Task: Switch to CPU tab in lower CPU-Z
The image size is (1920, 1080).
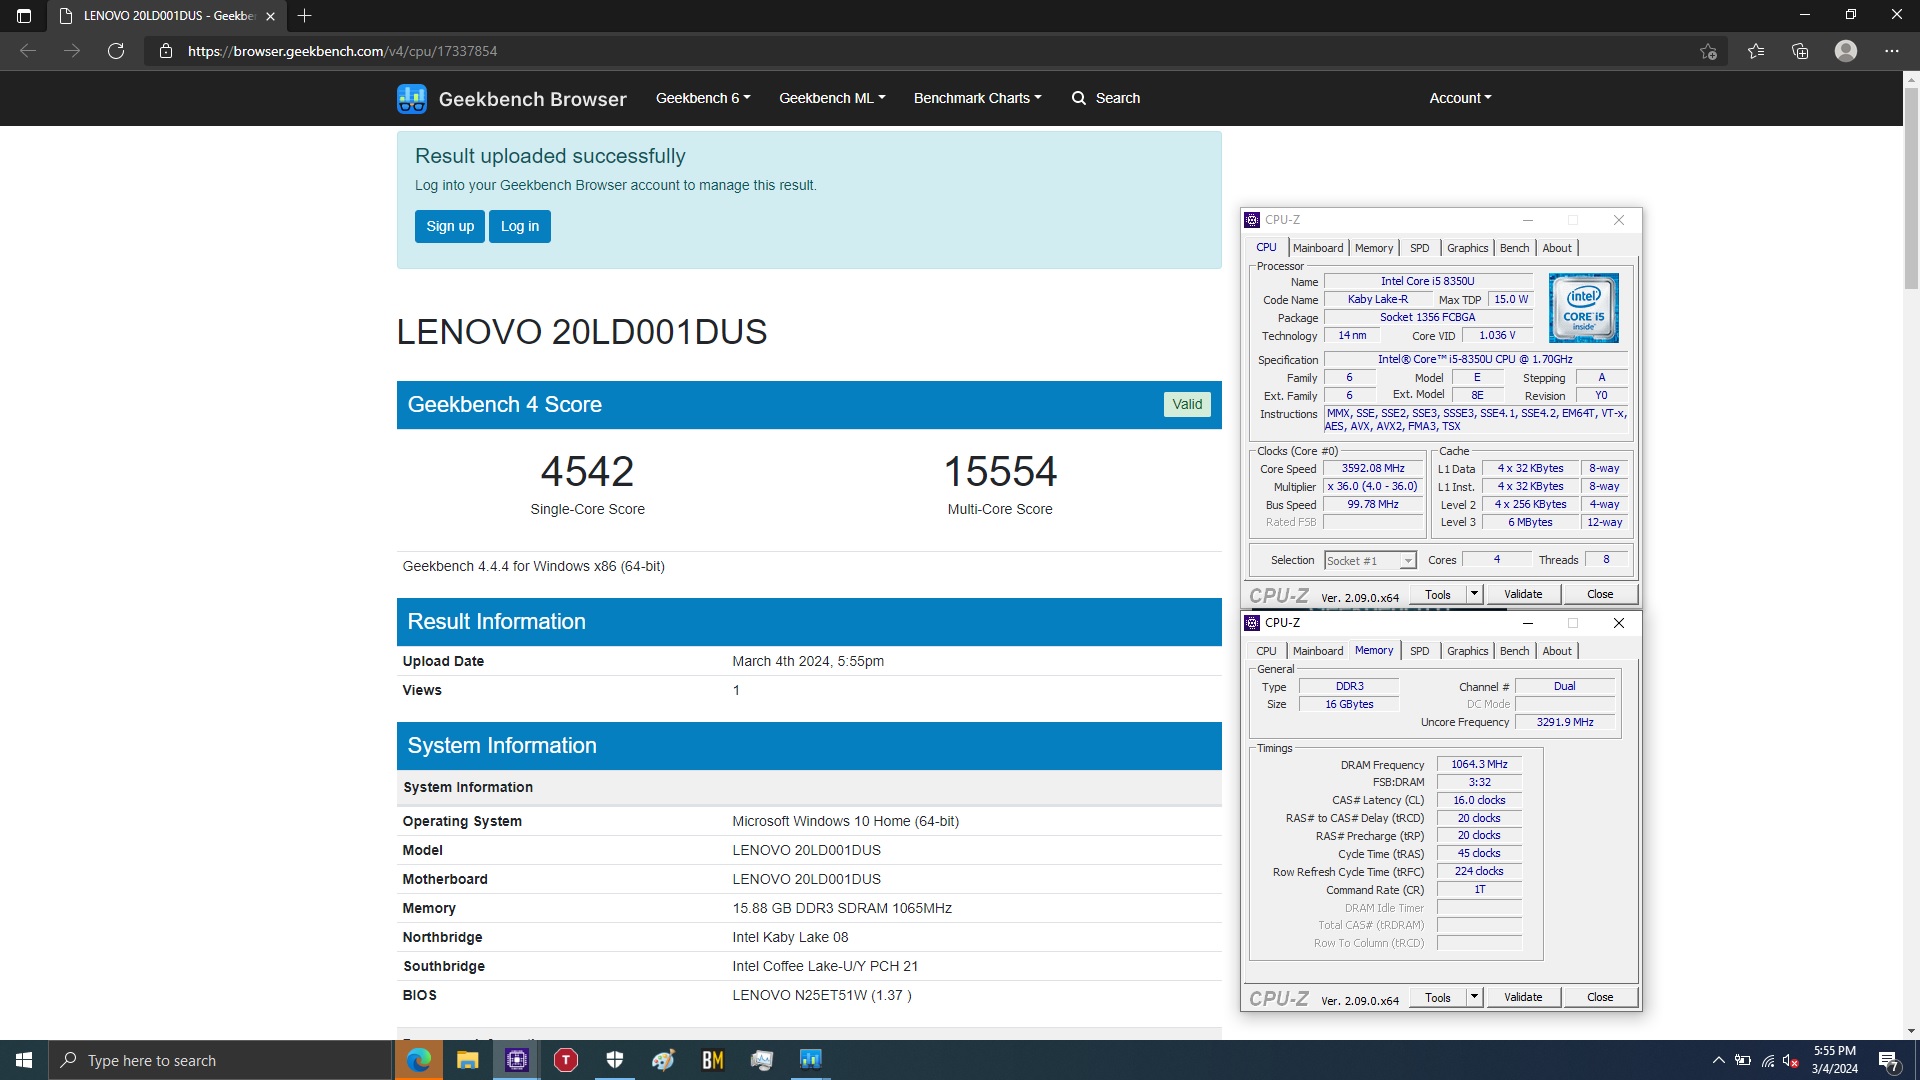Action: click(x=1266, y=651)
